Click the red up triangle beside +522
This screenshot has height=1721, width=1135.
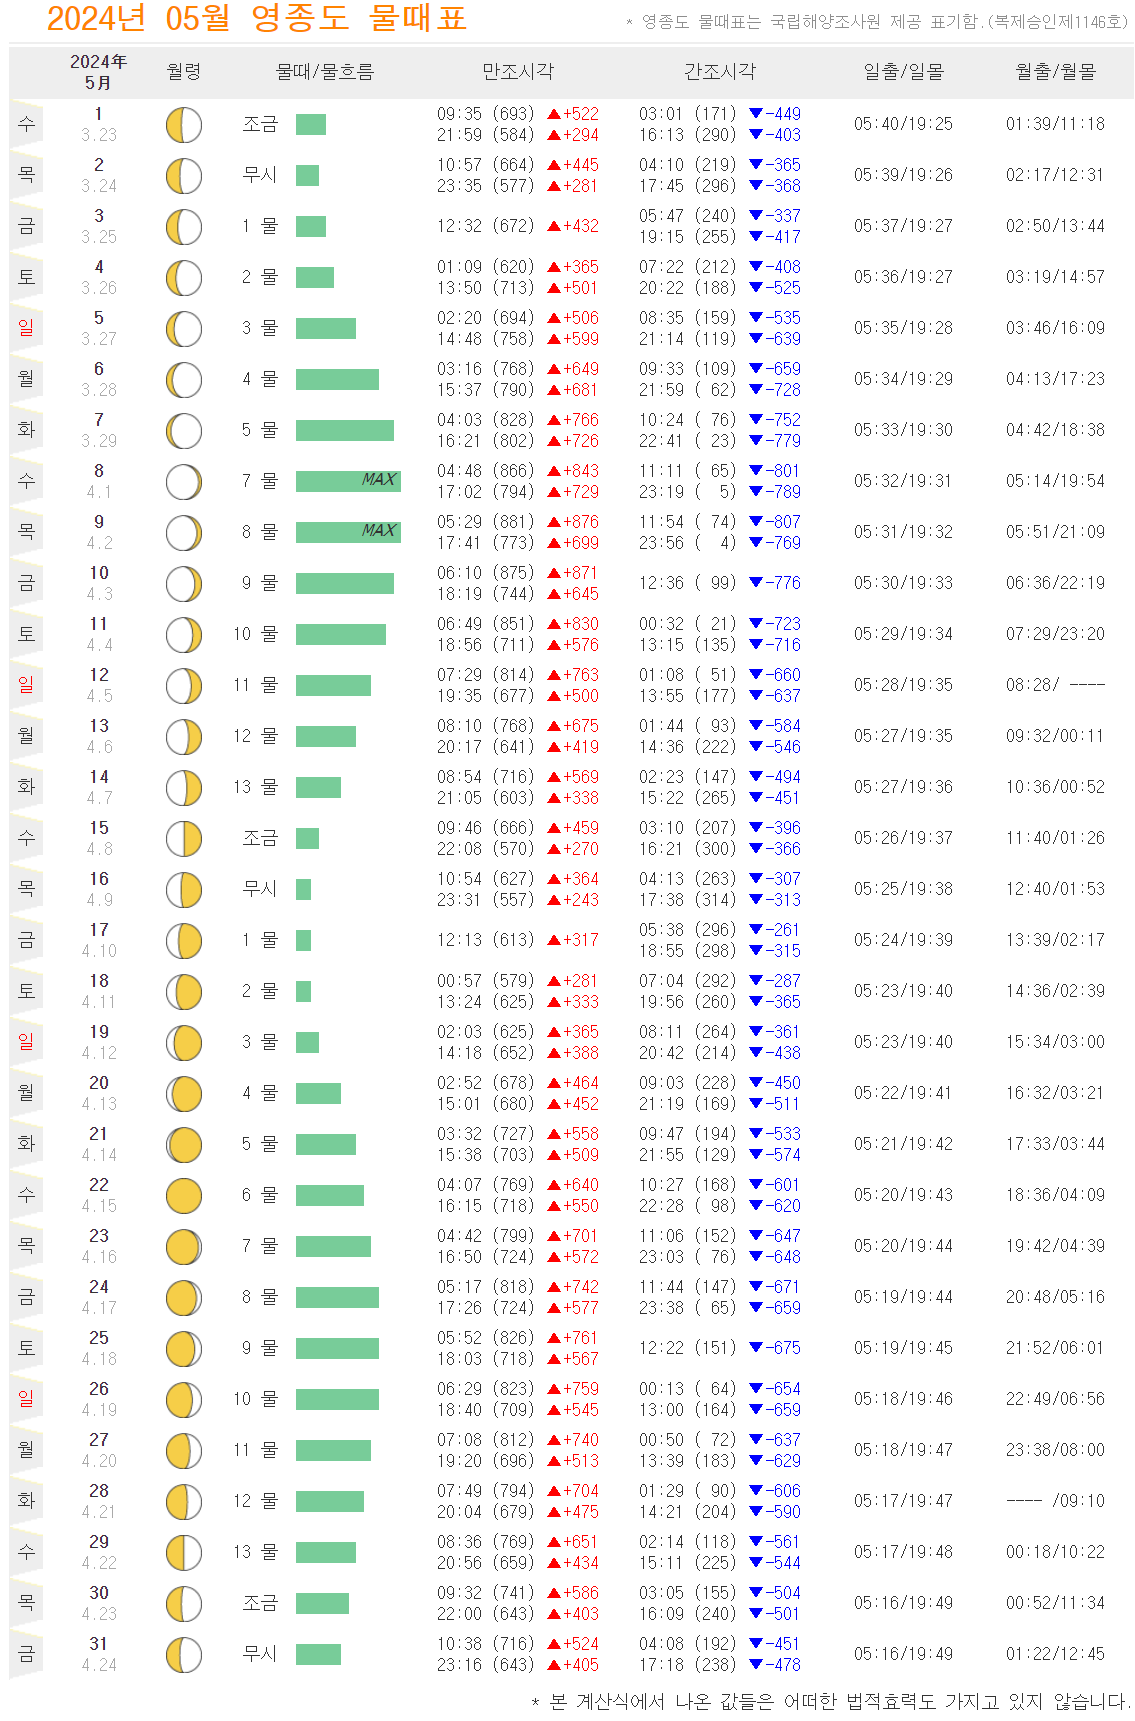tap(554, 114)
